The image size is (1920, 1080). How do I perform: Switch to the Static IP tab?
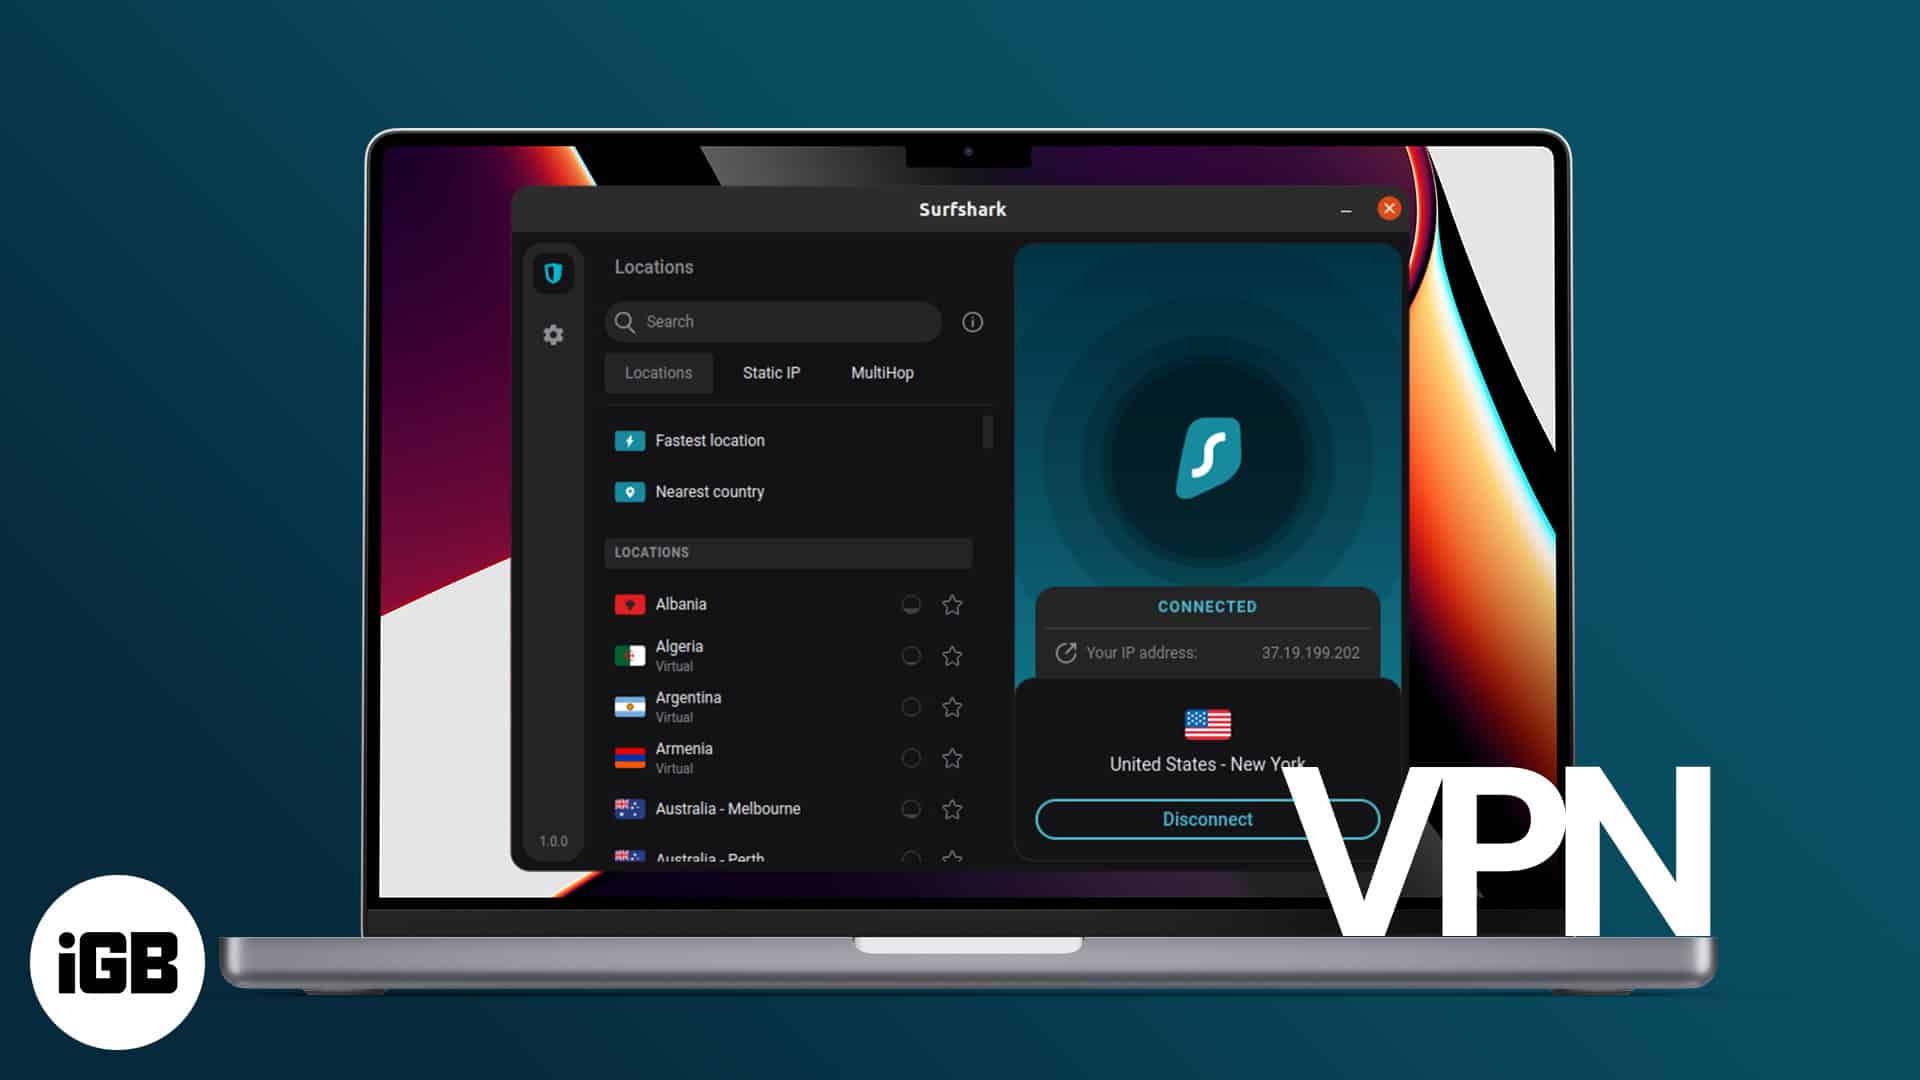point(771,372)
